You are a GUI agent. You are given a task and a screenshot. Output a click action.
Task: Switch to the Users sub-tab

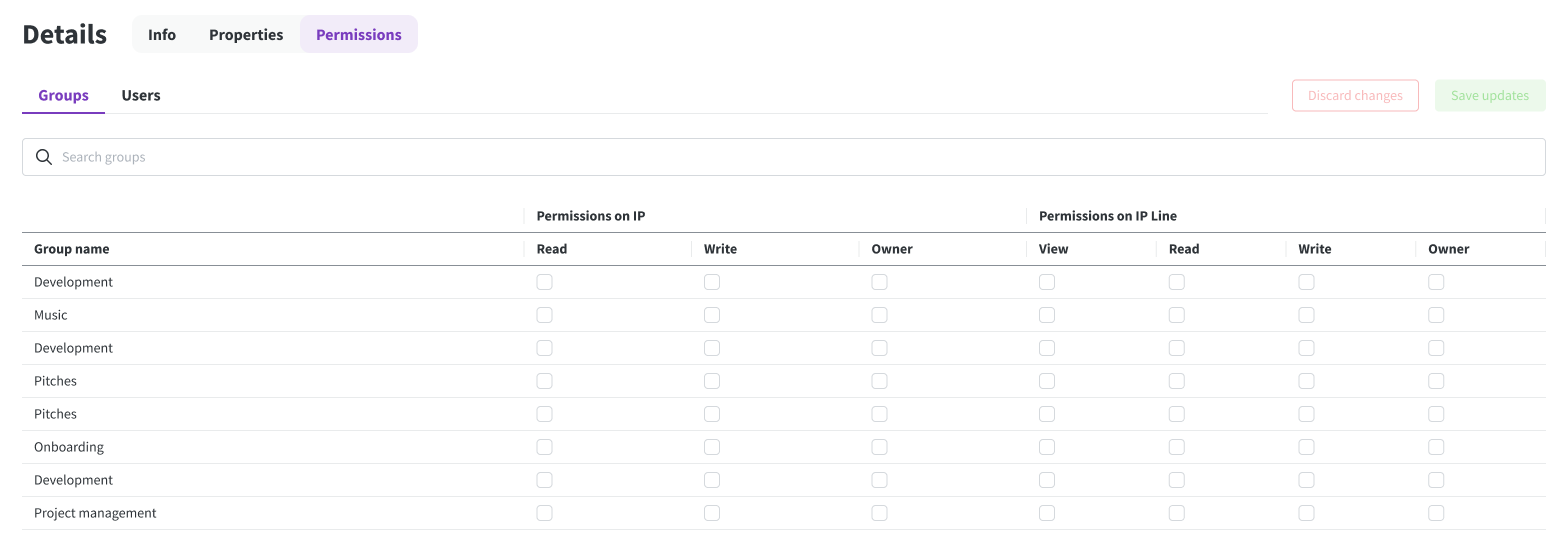pos(141,95)
